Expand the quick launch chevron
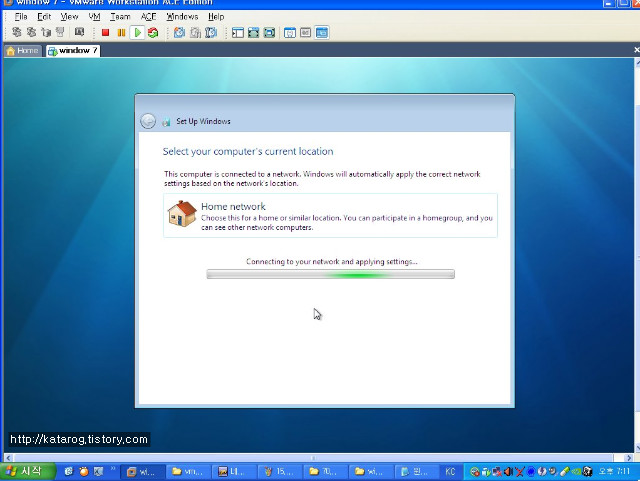Viewport: 640px width, 481px height. (x=113, y=468)
